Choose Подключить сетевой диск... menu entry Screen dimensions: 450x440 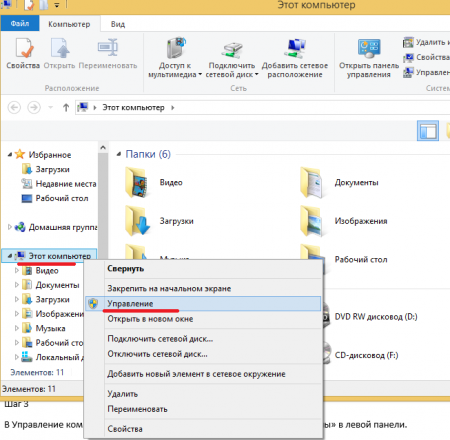point(203,339)
